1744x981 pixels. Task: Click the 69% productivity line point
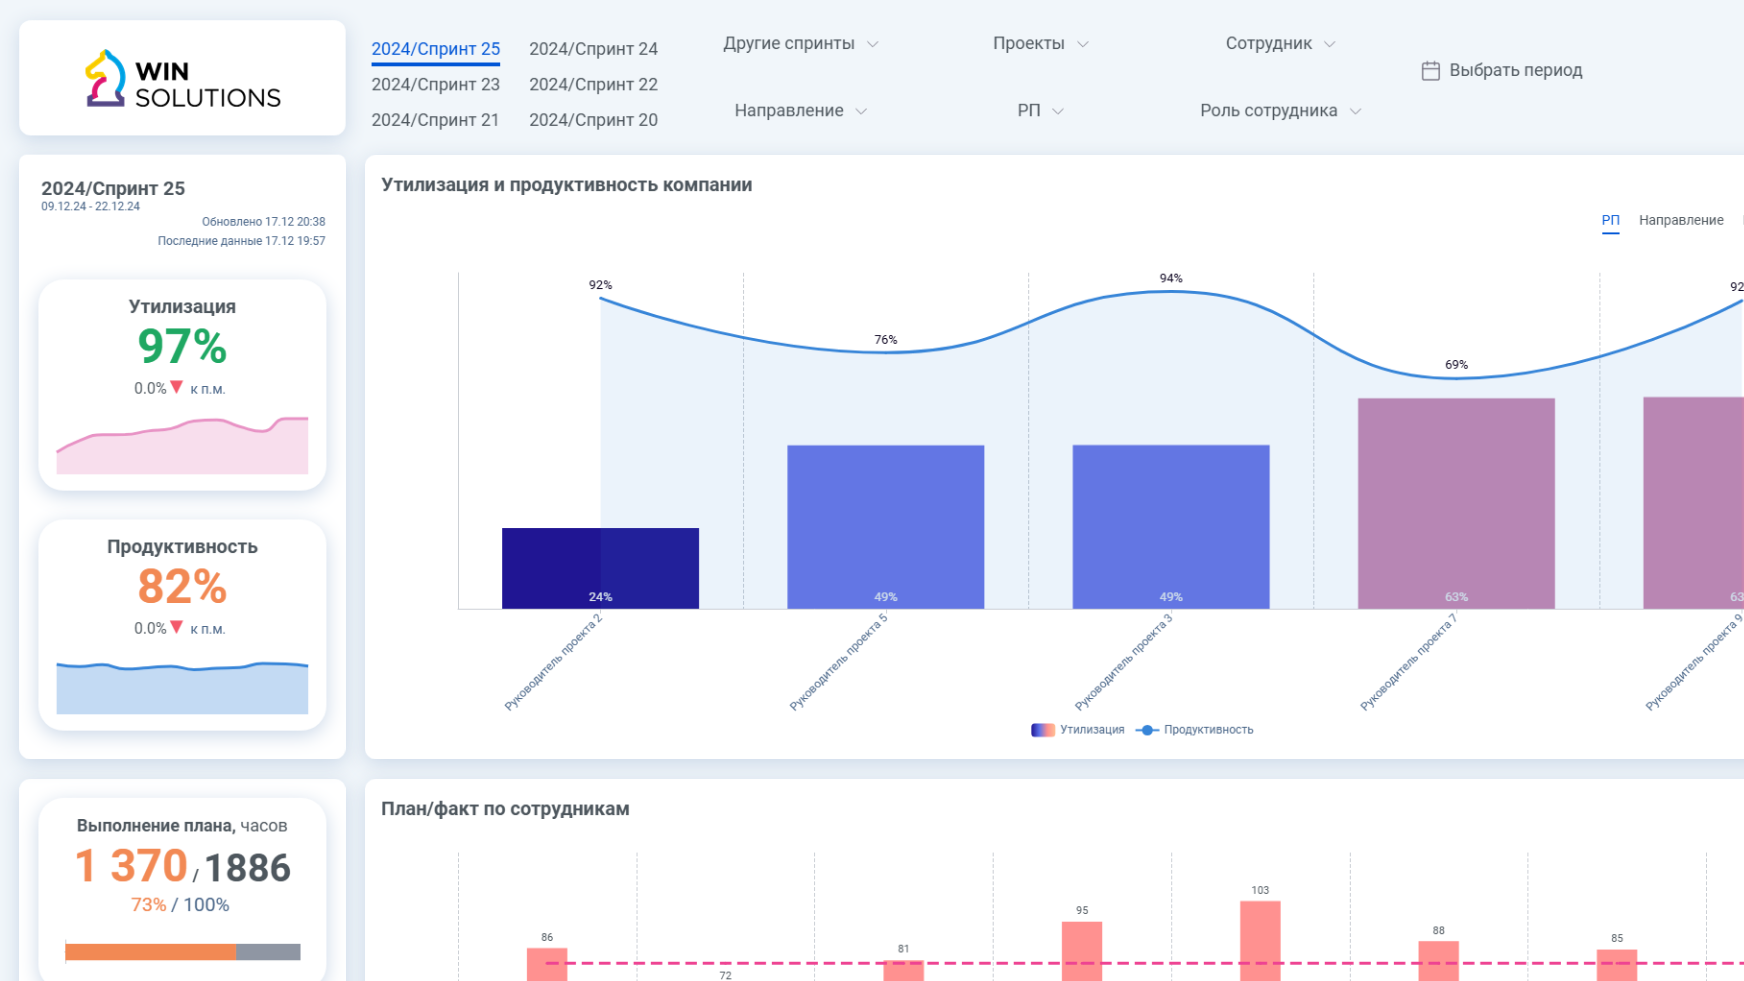[x=1456, y=378]
